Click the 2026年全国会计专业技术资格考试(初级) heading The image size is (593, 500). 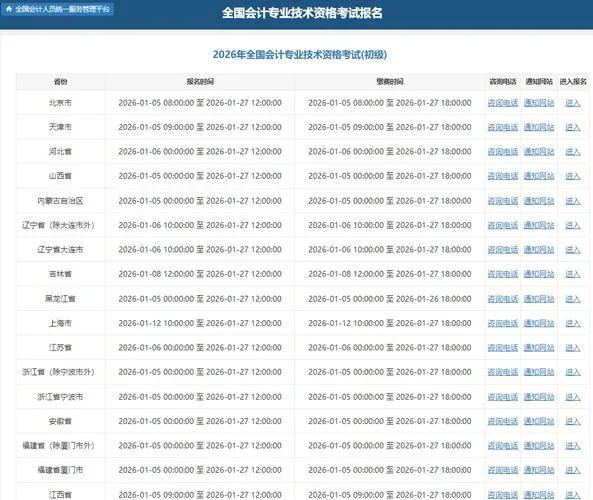300,54
